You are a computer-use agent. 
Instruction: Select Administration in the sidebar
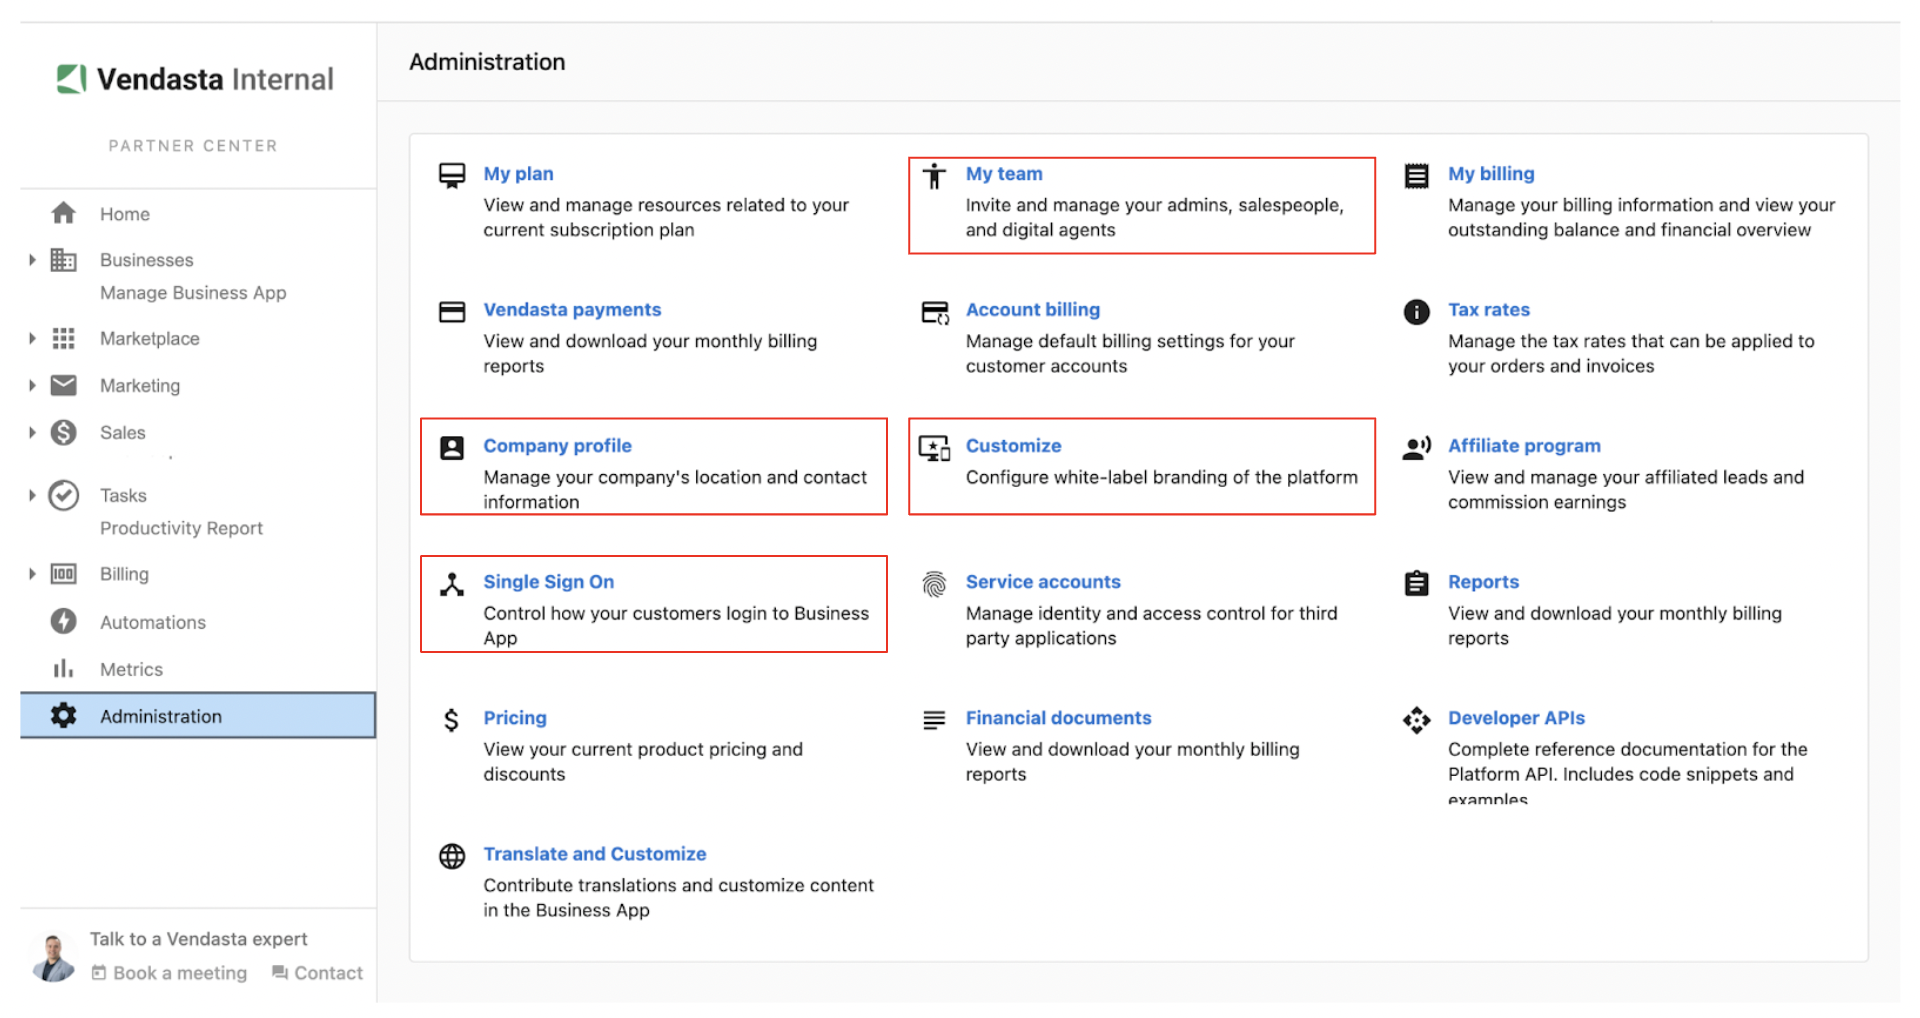(198, 715)
